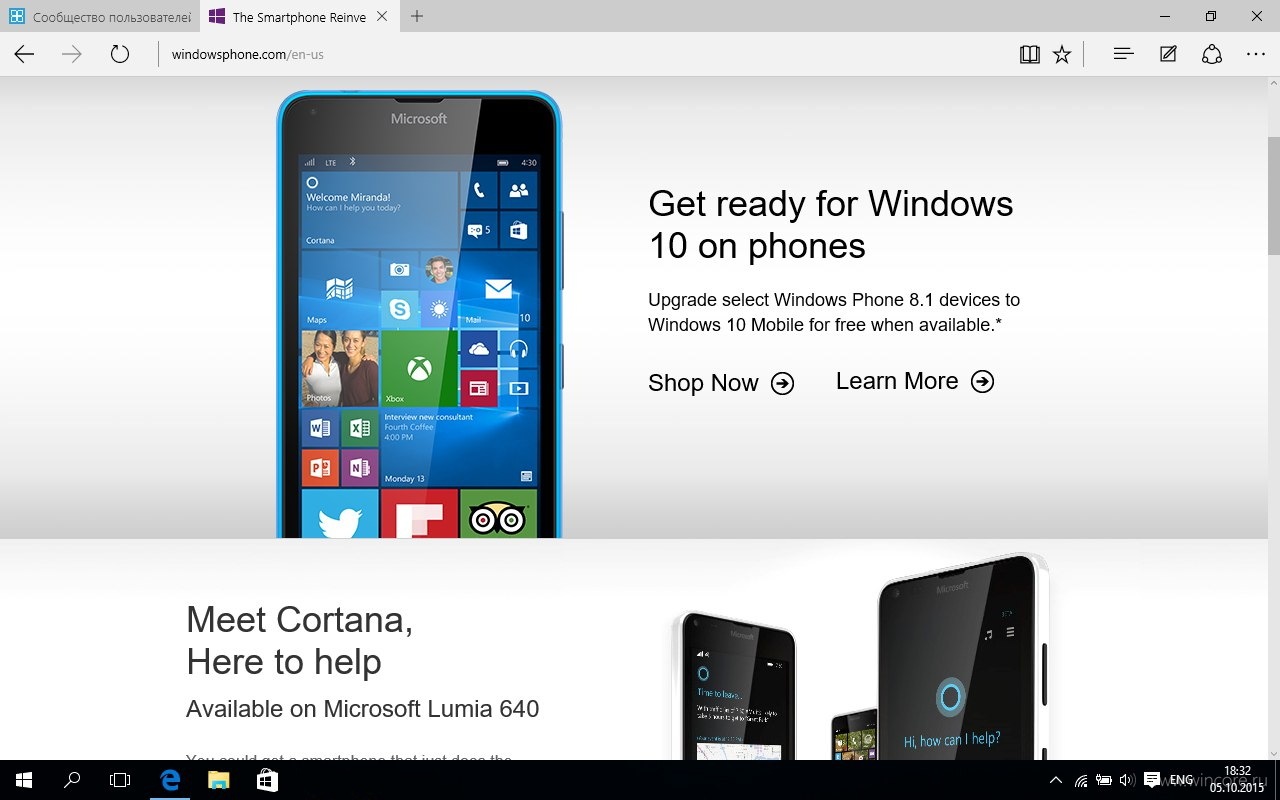Open the taskbar clock and date

click(x=1238, y=779)
